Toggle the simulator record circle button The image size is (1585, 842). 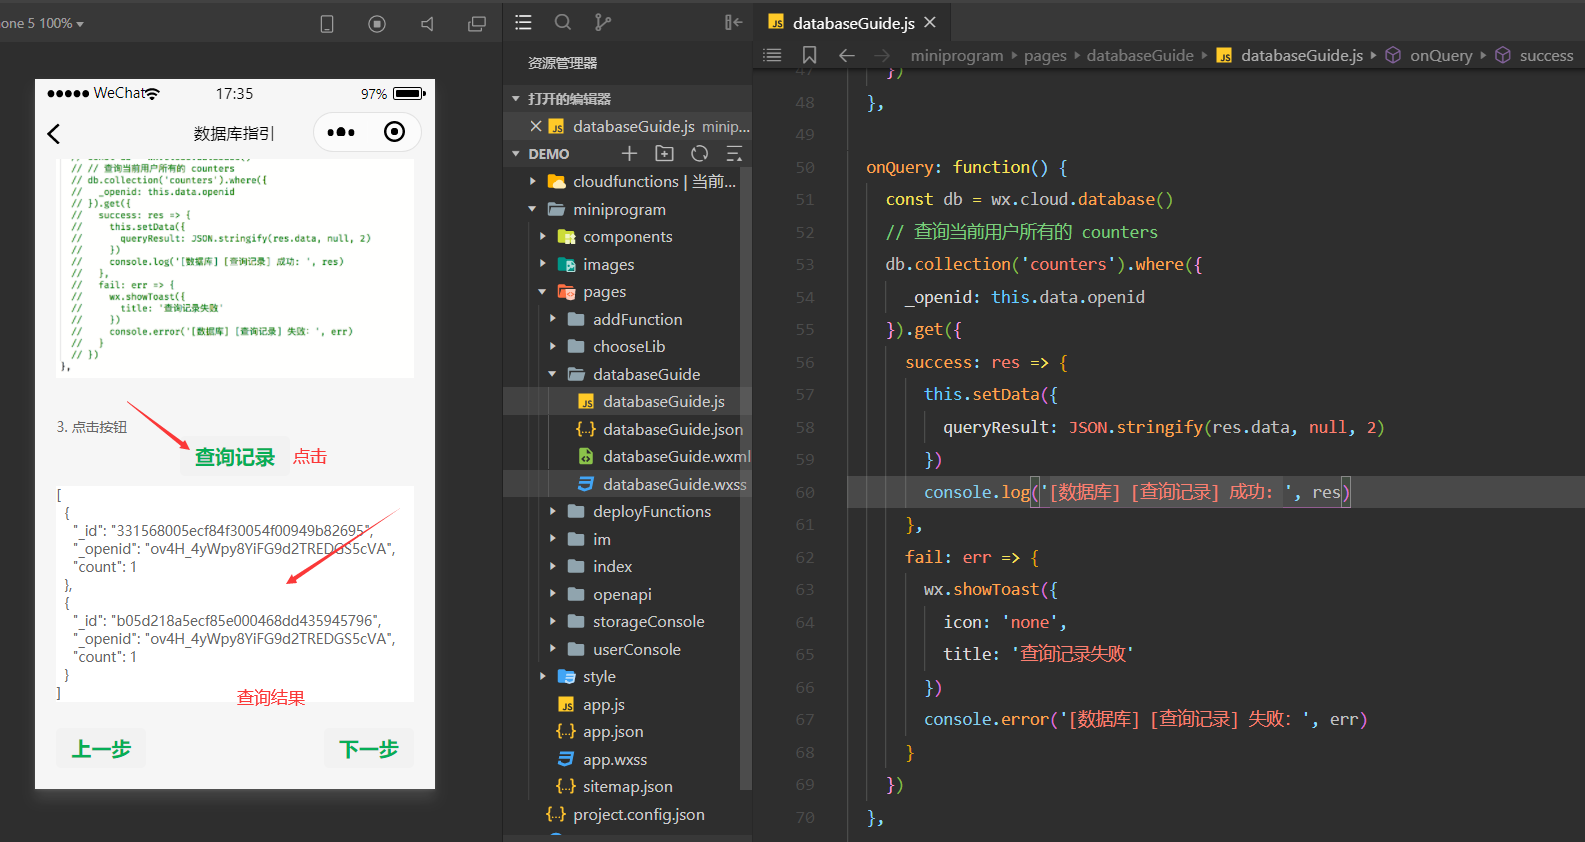[377, 24]
